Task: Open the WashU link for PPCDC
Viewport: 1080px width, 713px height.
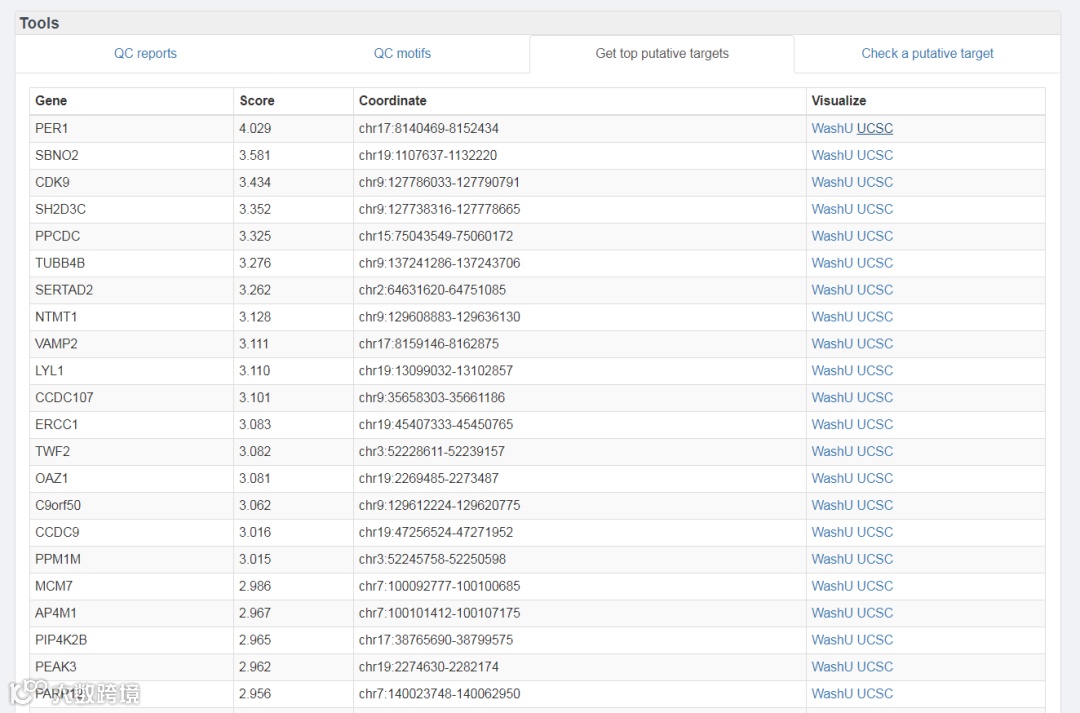Action: pyautogui.click(x=832, y=236)
